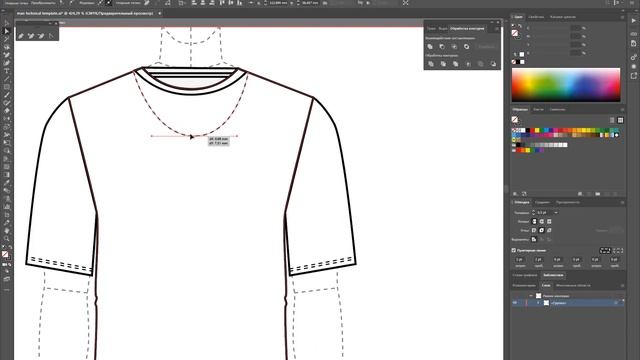Select the Rectangle tool
Screen dimensions: 640x360
pos(7,87)
